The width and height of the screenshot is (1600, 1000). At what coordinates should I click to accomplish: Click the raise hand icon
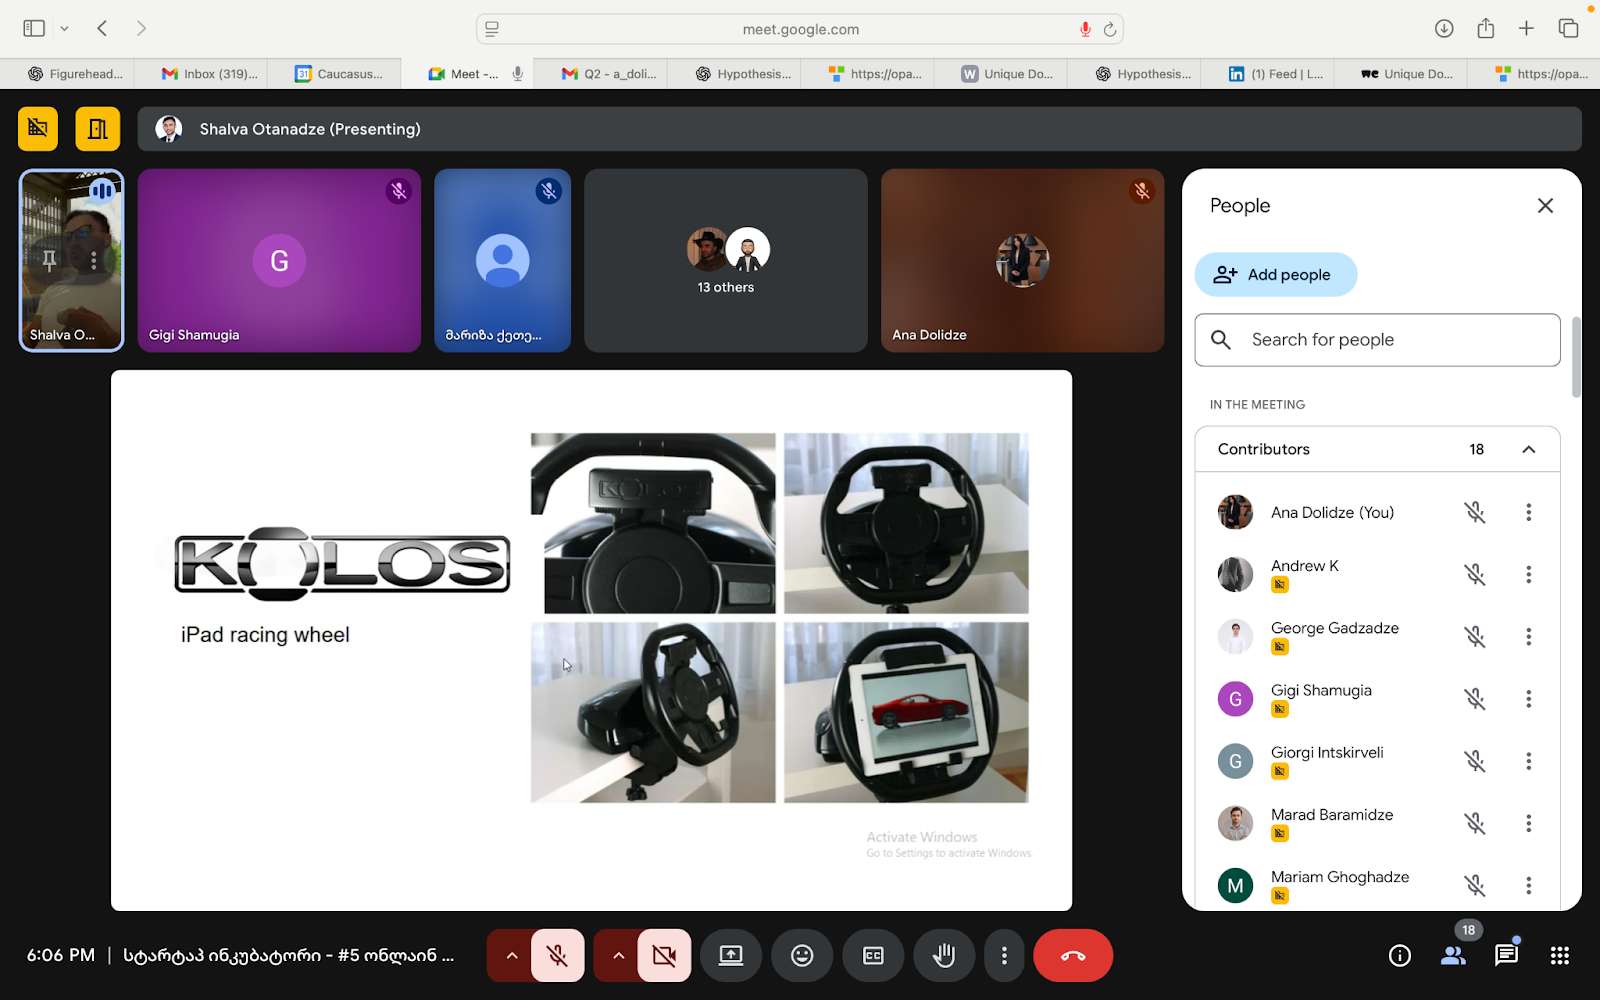943,956
